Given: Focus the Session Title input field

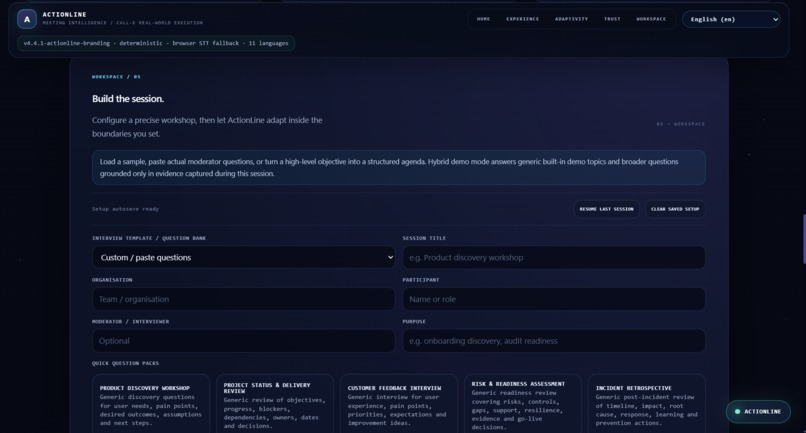Looking at the screenshot, I should pos(554,257).
